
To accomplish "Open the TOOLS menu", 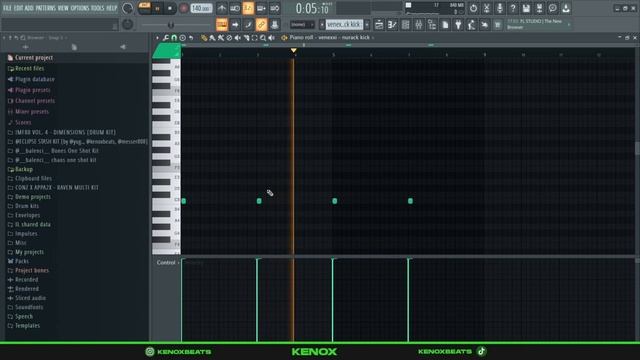I will pos(98,8).
